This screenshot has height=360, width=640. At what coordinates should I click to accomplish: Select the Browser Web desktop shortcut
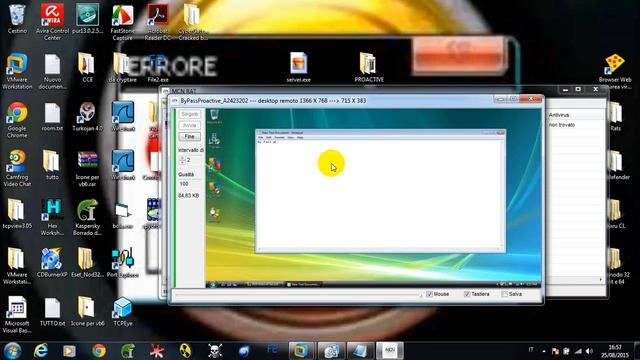click(x=615, y=71)
